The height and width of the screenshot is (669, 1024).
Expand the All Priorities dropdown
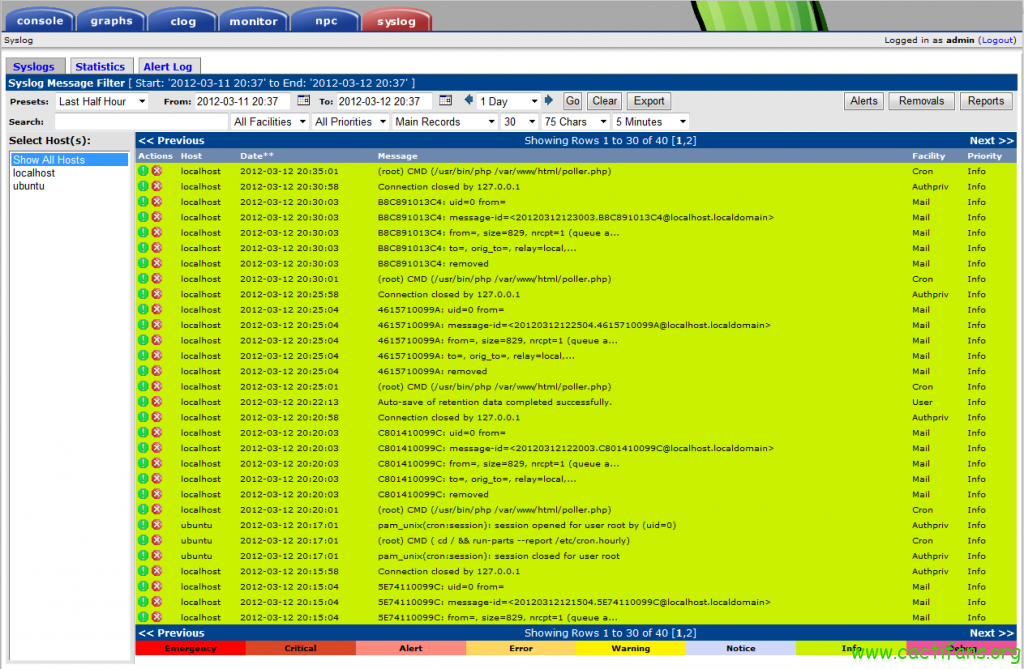coord(350,122)
